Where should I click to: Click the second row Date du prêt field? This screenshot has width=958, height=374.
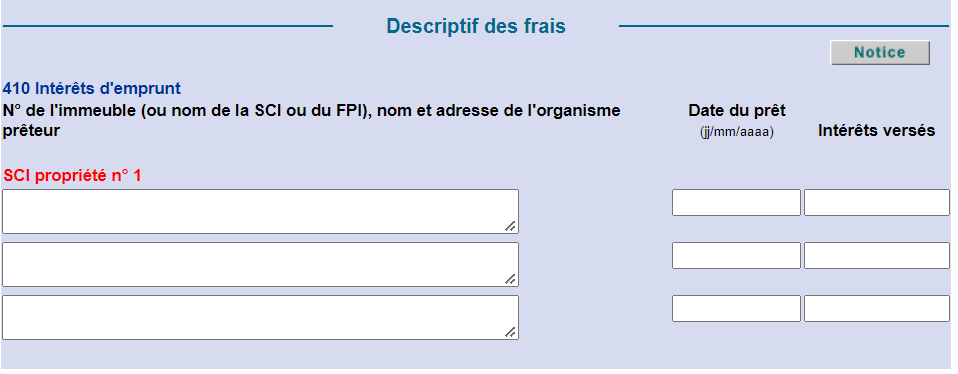(x=736, y=255)
